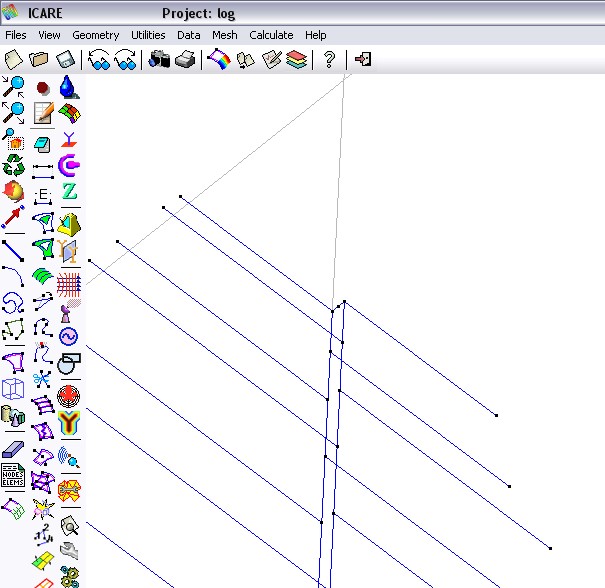Click the Y antenna on red plane icon
This screenshot has width=605, height=588.
(69, 140)
